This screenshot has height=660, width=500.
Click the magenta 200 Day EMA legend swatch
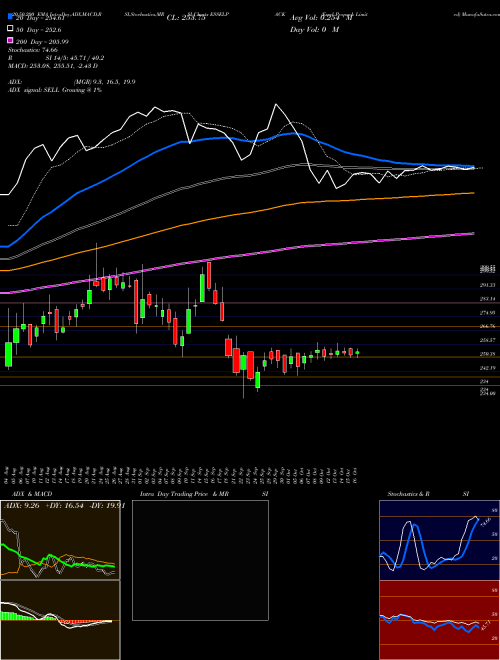(11, 41)
